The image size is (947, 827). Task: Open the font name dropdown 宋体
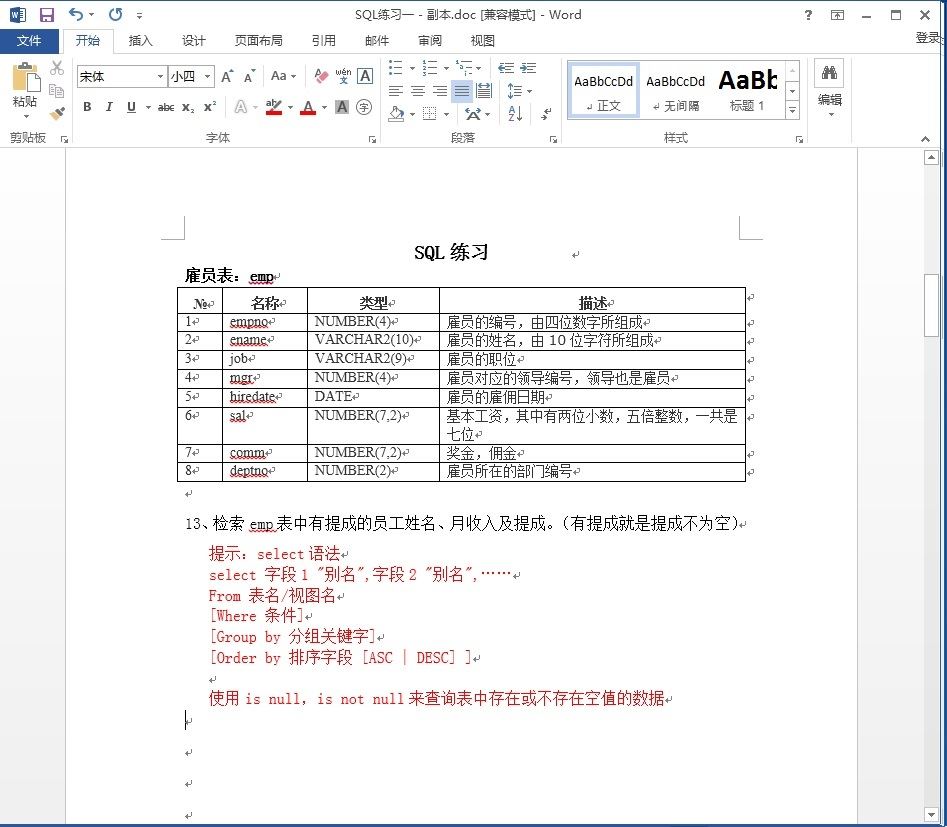pyautogui.click(x=160, y=76)
